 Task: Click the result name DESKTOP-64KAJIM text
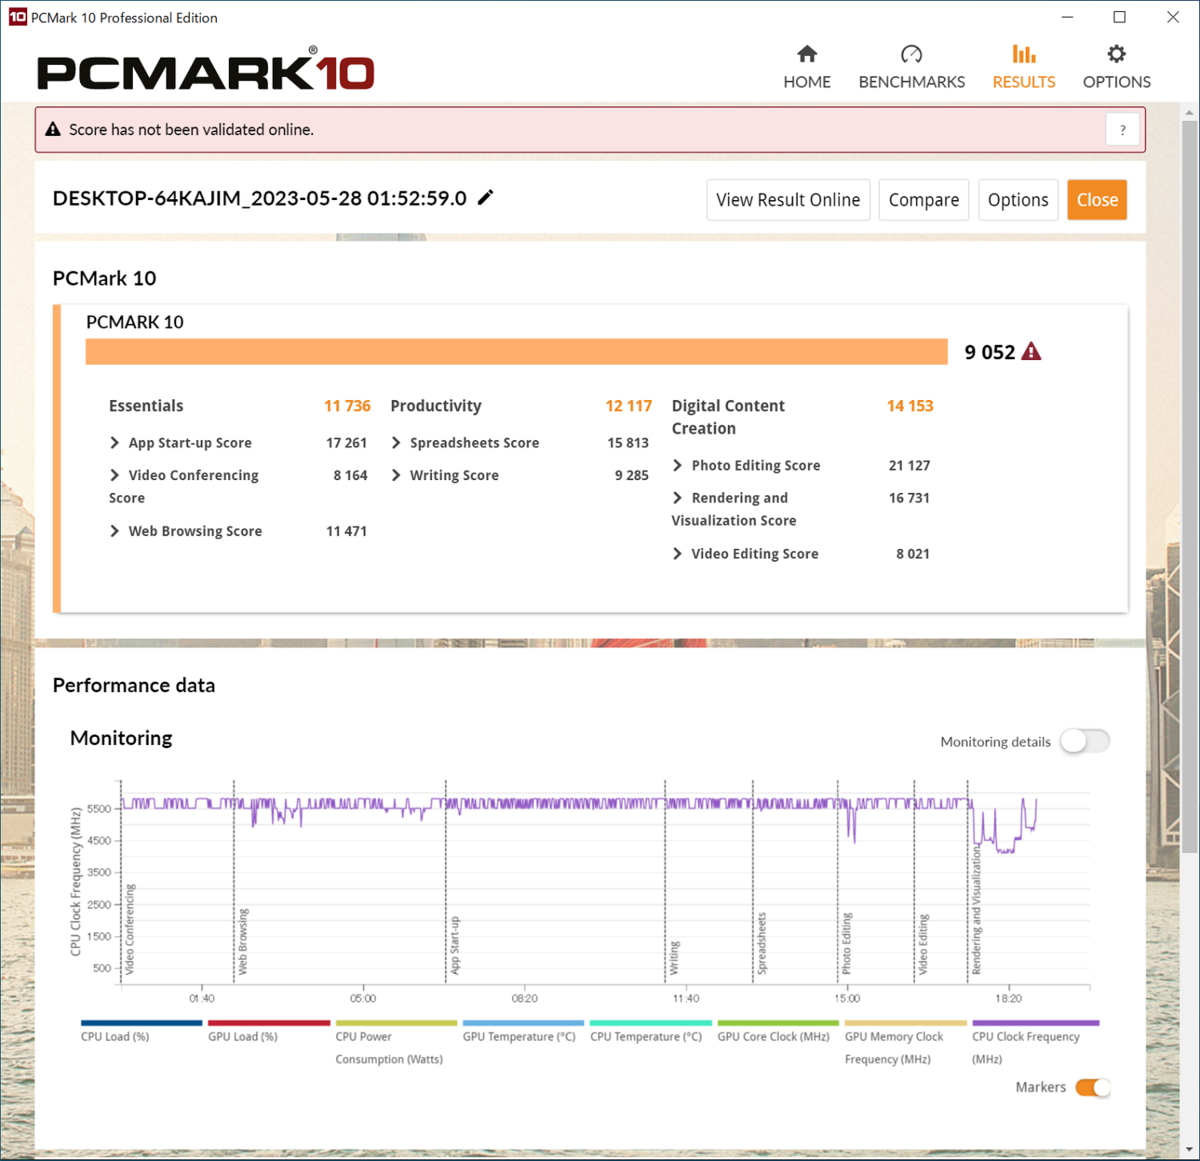pos(259,198)
